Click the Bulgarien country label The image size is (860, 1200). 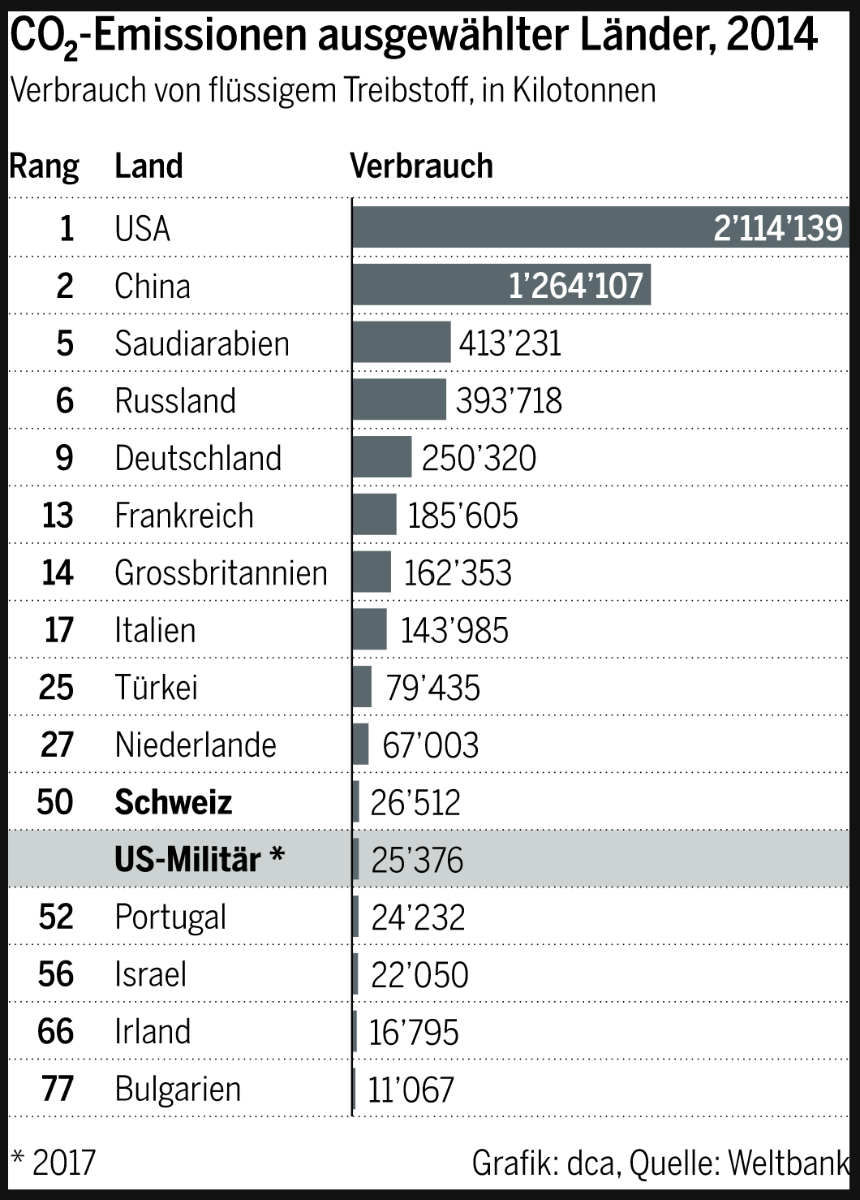point(178,1088)
